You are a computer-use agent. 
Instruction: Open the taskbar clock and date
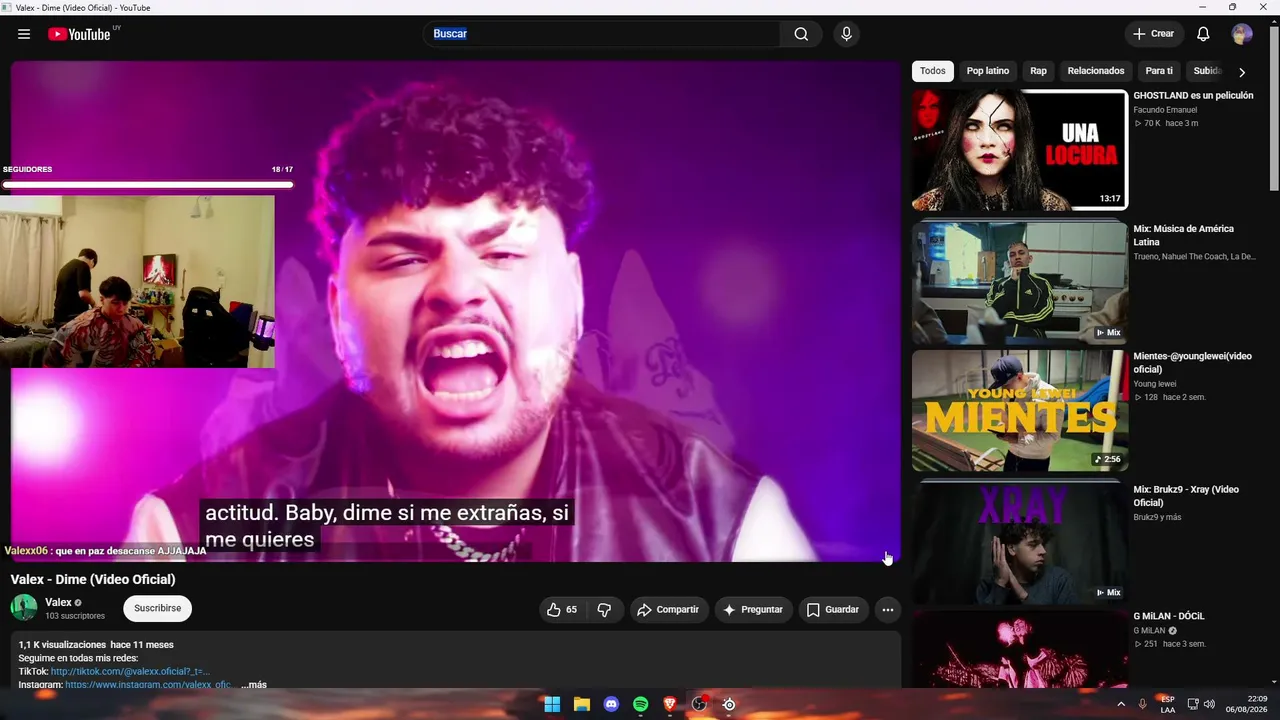[1246, 704]
